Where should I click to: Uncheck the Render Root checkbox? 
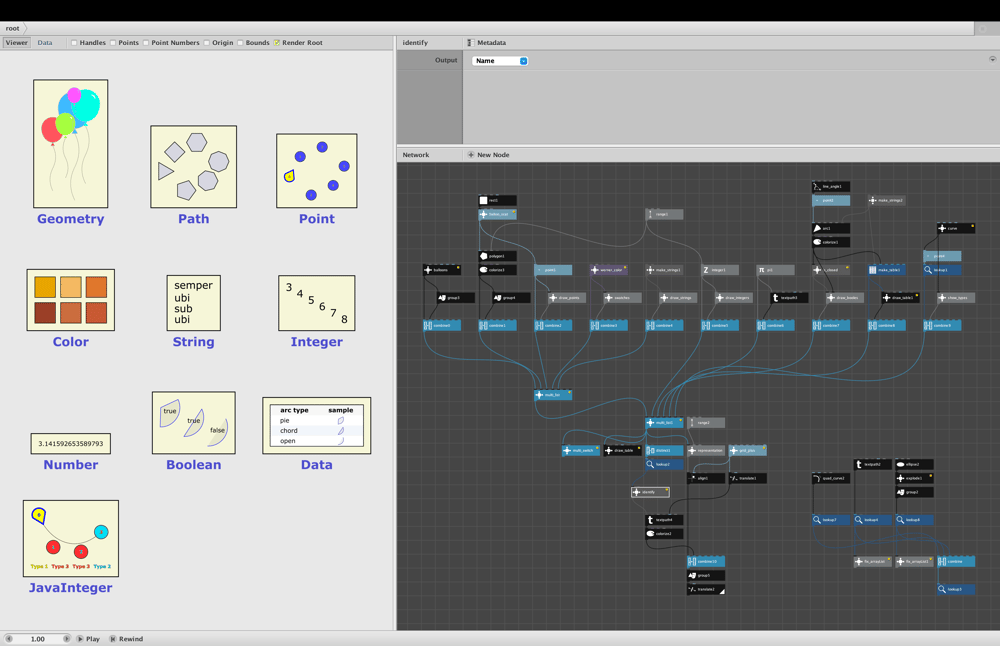277,43
